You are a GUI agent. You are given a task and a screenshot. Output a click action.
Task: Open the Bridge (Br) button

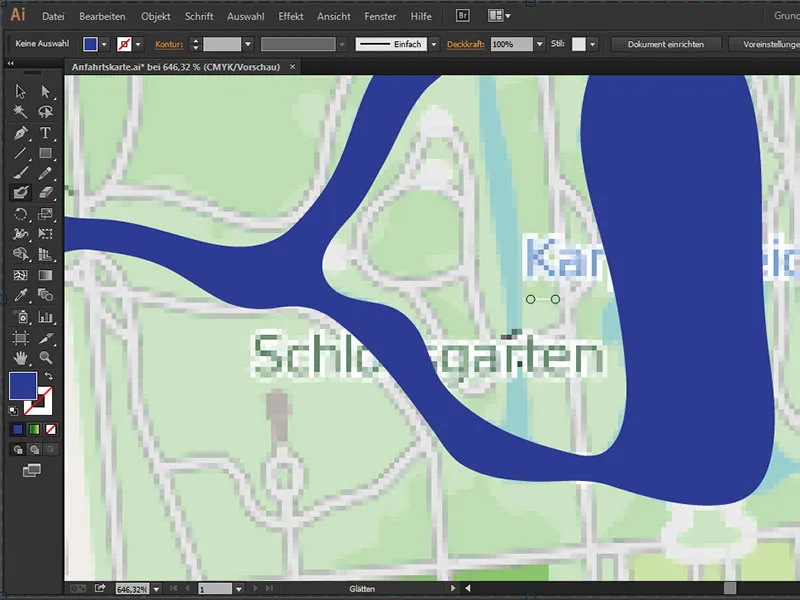point(463,16)
